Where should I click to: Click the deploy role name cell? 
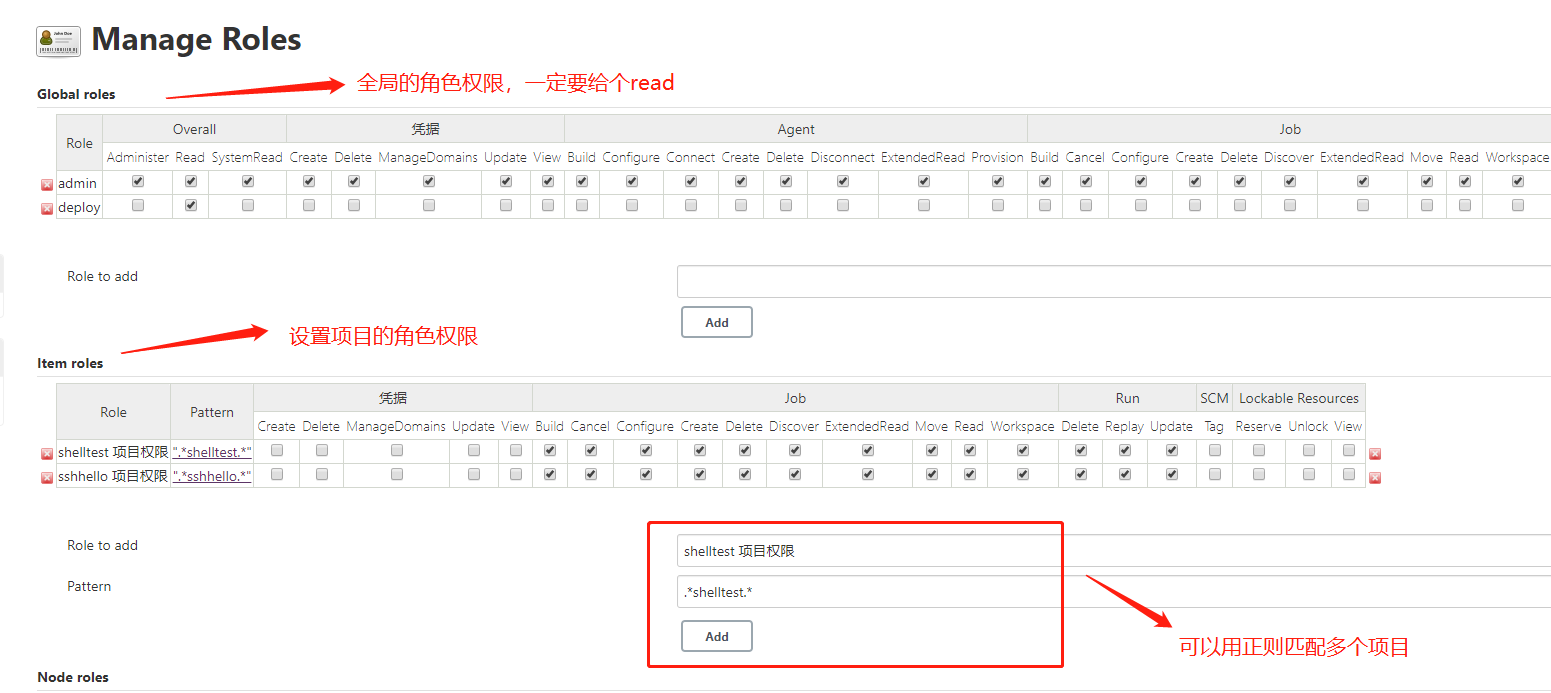click(79, 207)
